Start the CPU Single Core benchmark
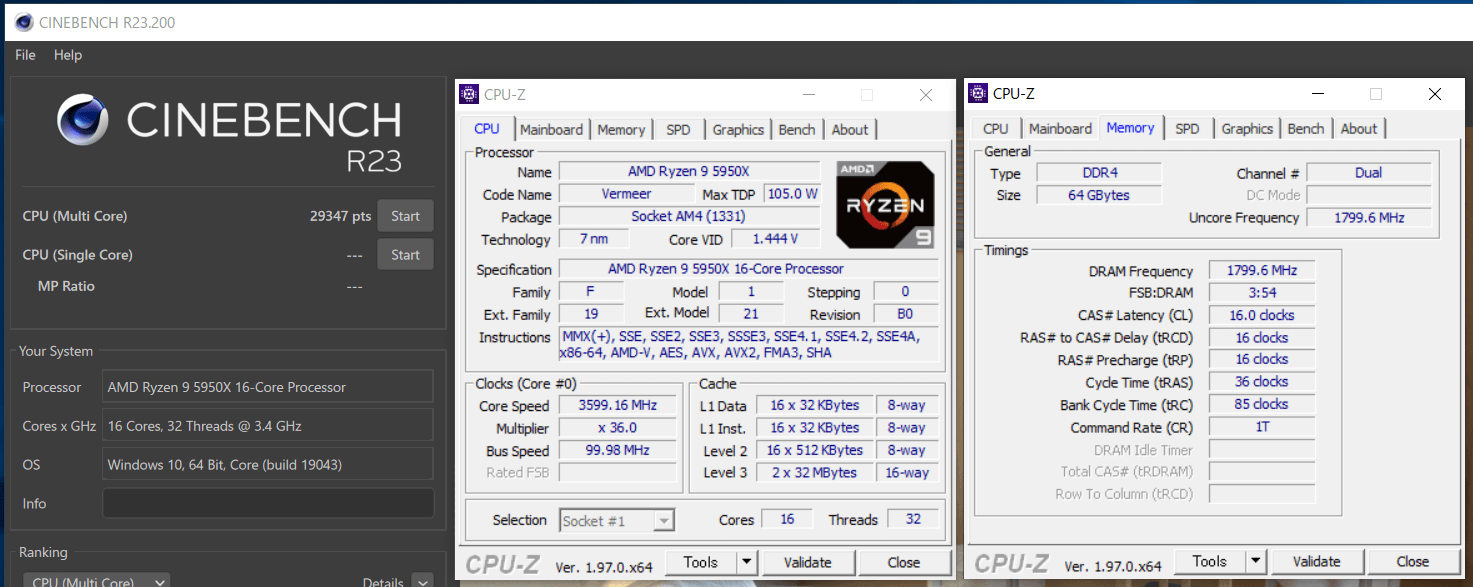The height and width of the screenshot is (587, 1473). pos(405,255)
